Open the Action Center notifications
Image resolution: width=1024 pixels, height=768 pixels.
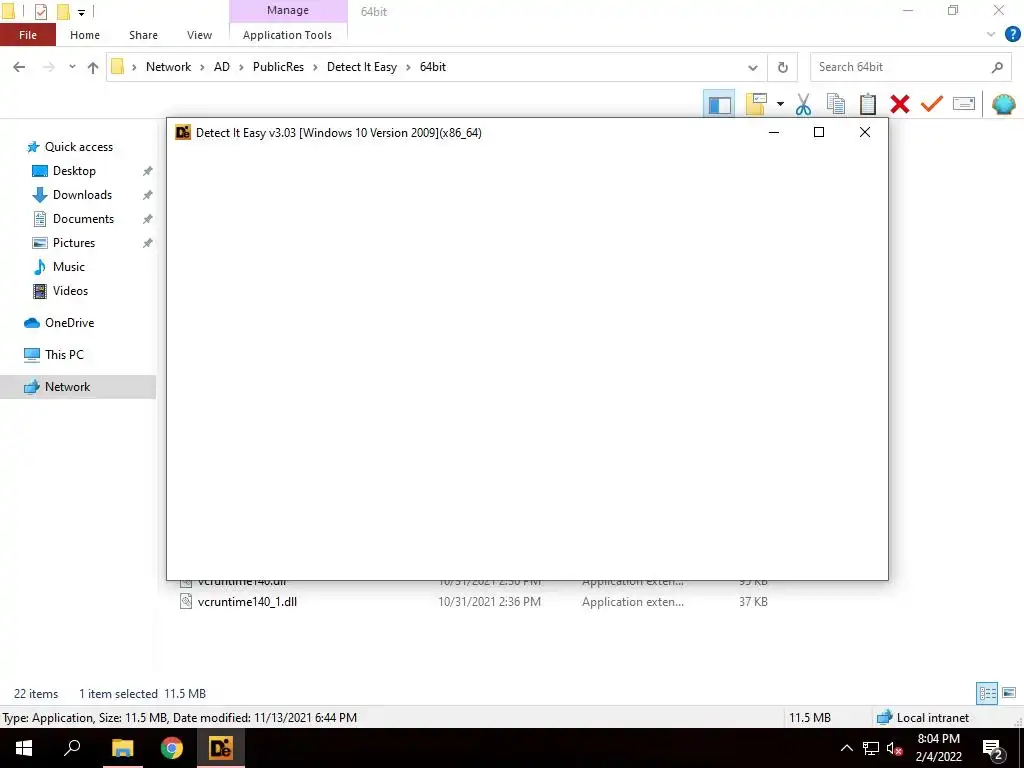point(993,748)
